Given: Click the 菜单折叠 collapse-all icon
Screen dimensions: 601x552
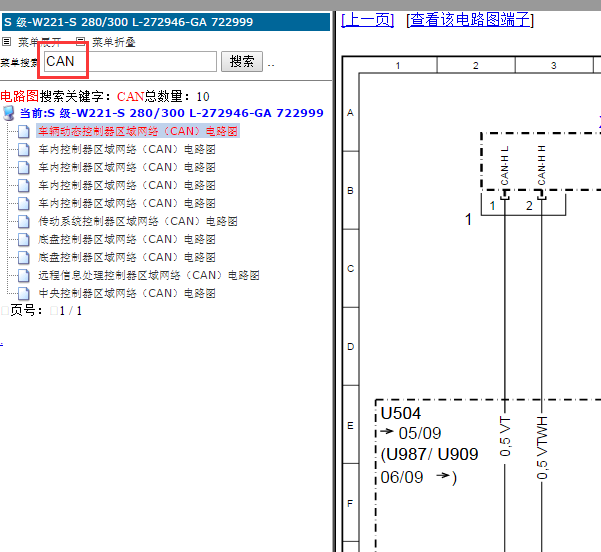Looking at the screenshot, I should [80, 41].
